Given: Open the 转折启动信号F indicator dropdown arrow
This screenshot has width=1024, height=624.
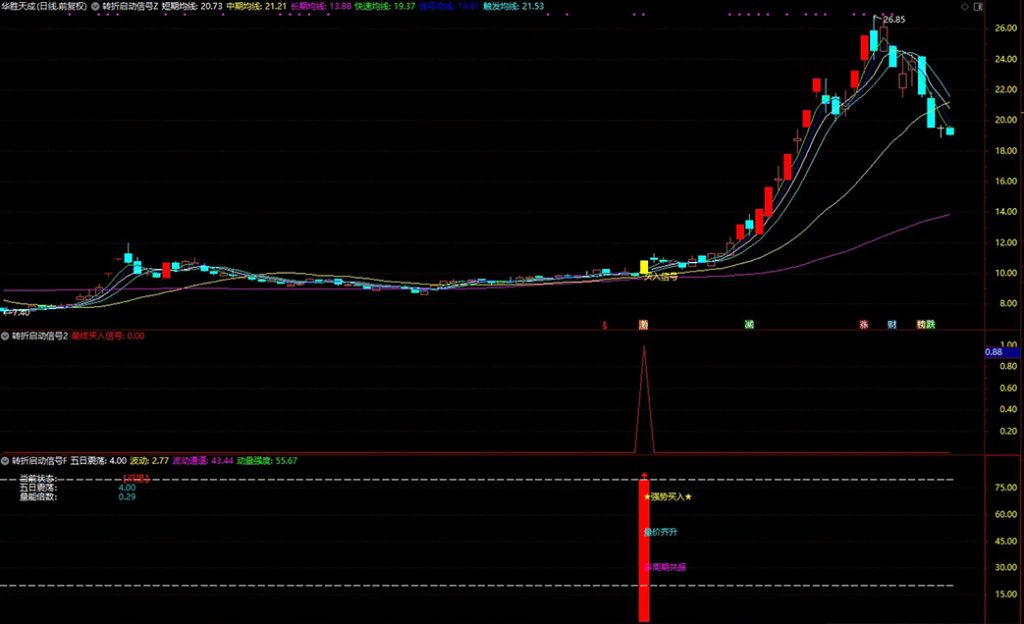Looking at the screenshot, I should tap(5, 461).
